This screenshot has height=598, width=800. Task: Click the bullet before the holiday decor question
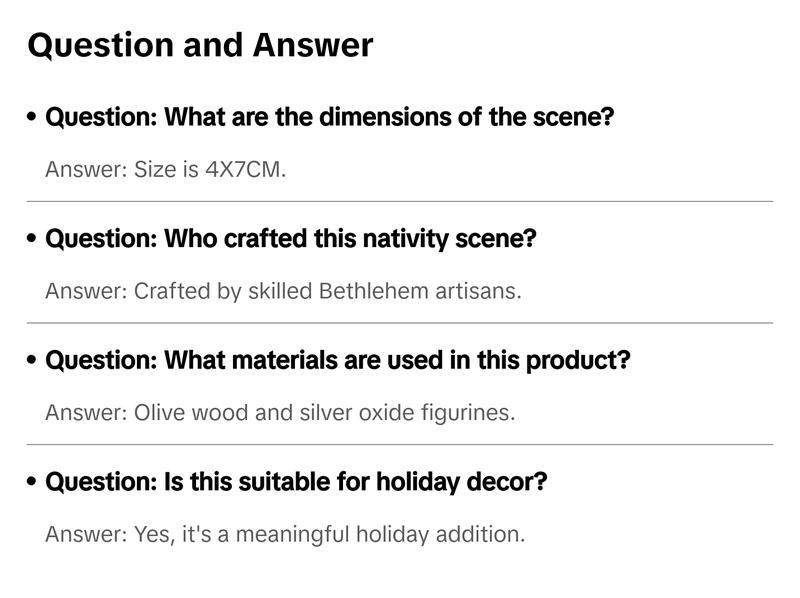pyautogui.click(x=33, y=483)
